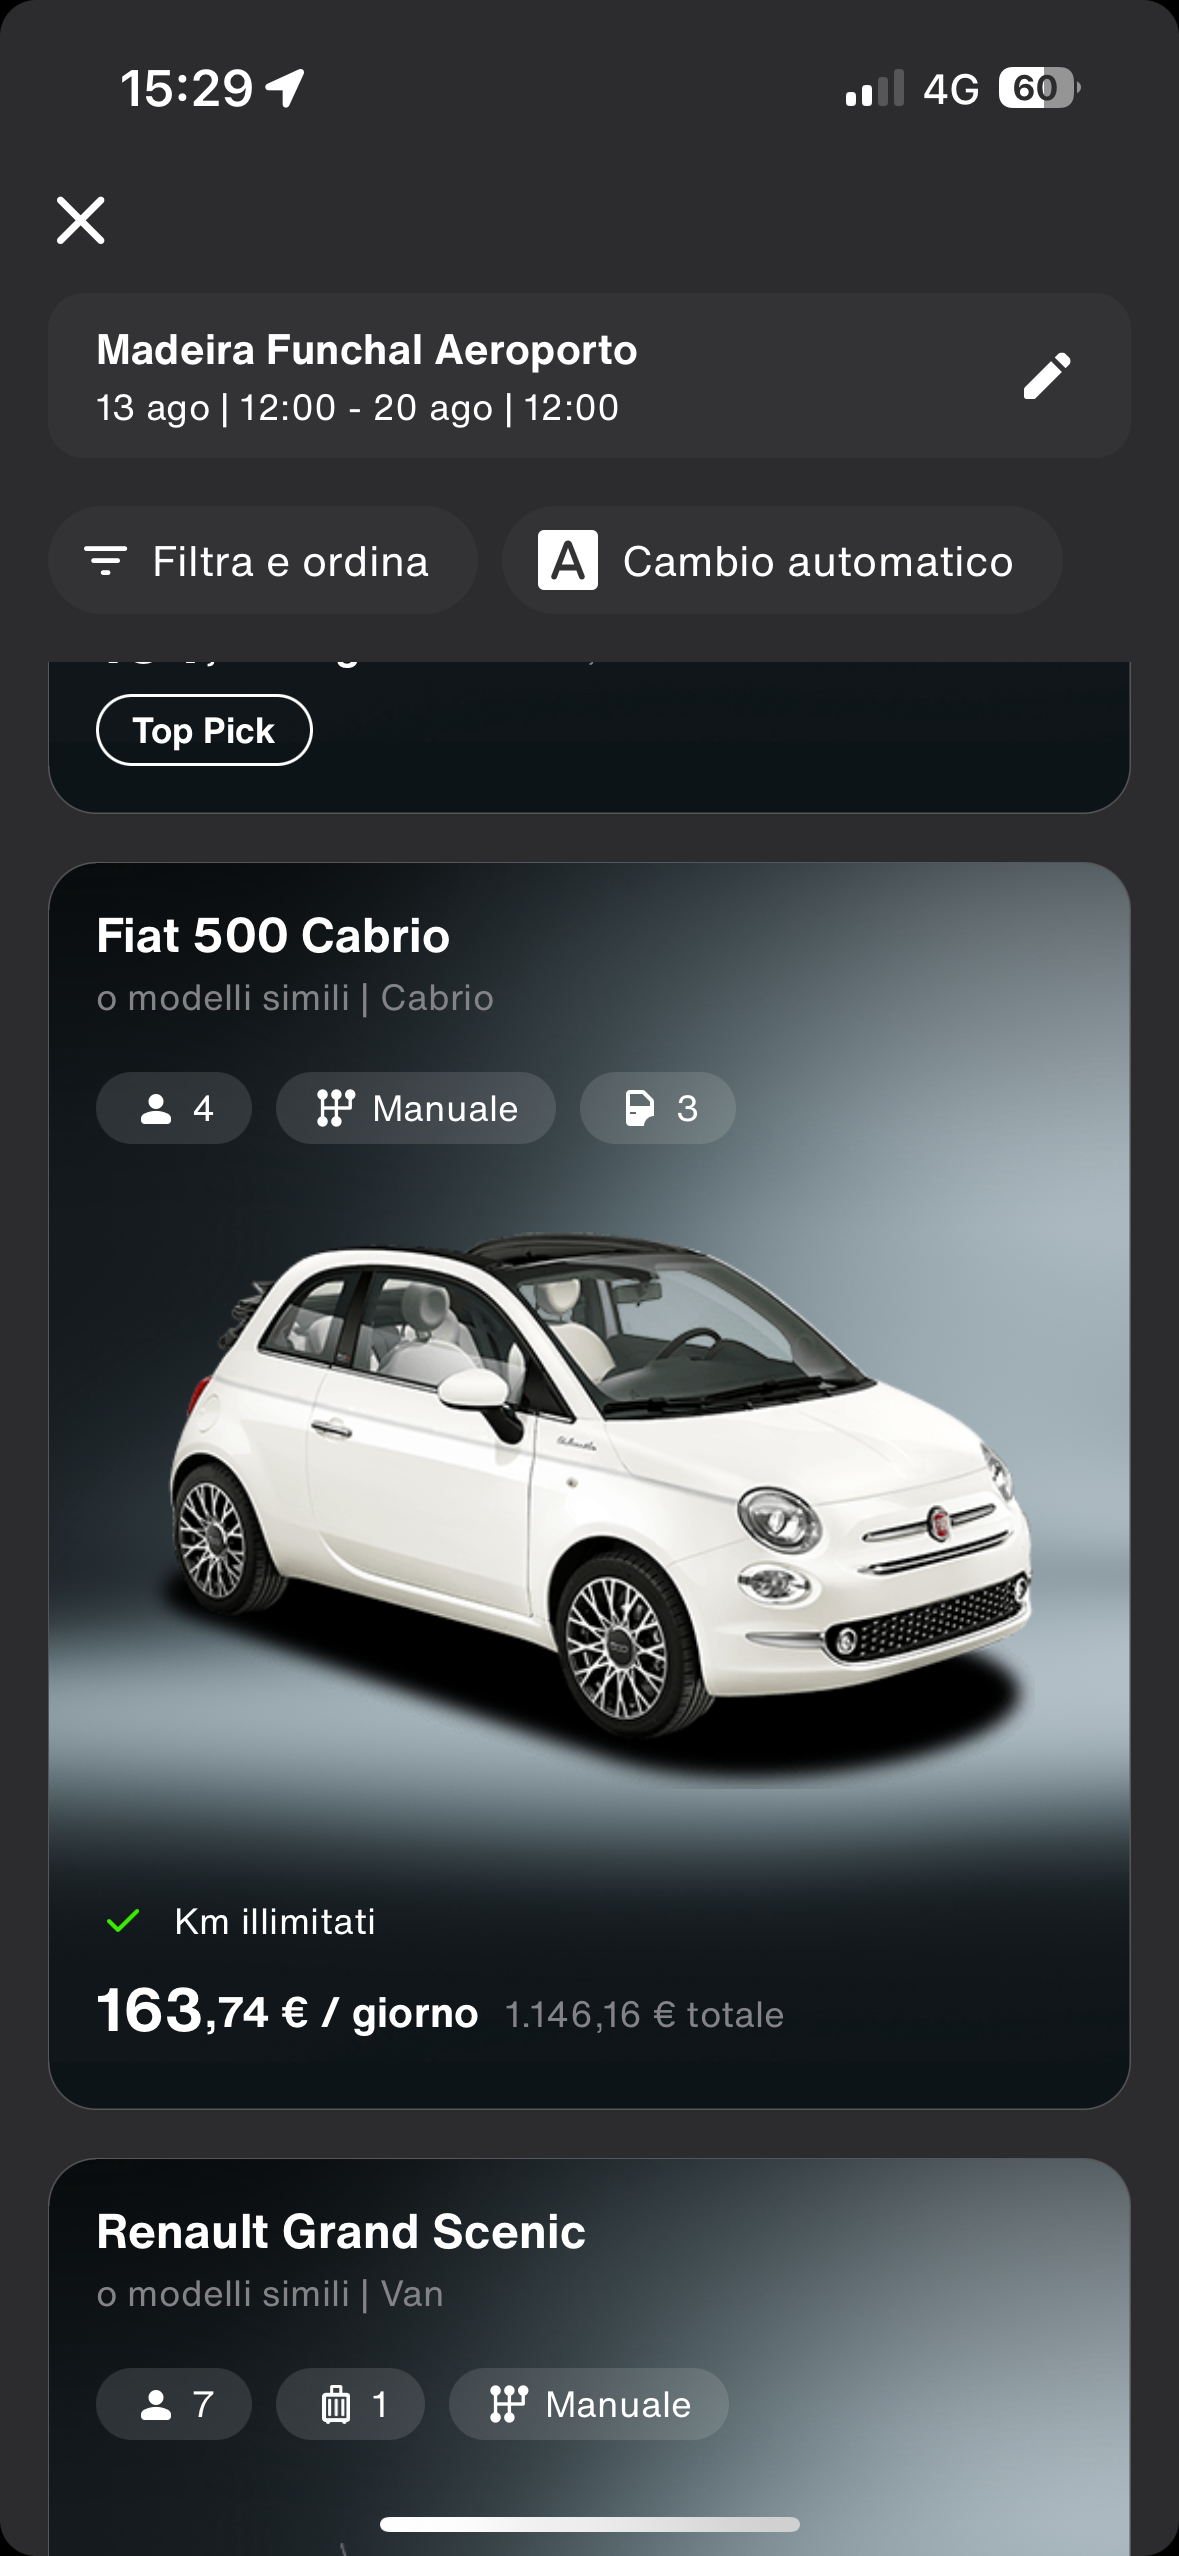The width and height of the screenshot is (1179, 2556).
Task: Toggle the Cambio automatico filter
Action: (782, 560)
